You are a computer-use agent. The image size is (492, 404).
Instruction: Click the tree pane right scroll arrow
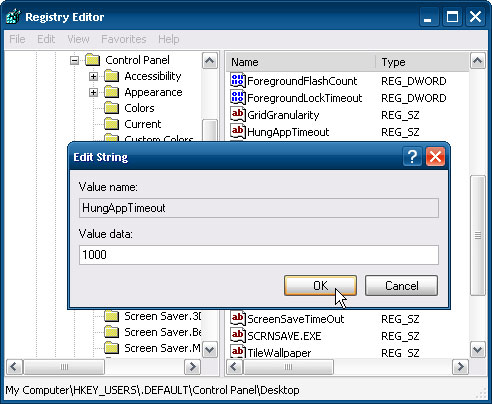tap(193, 367)
